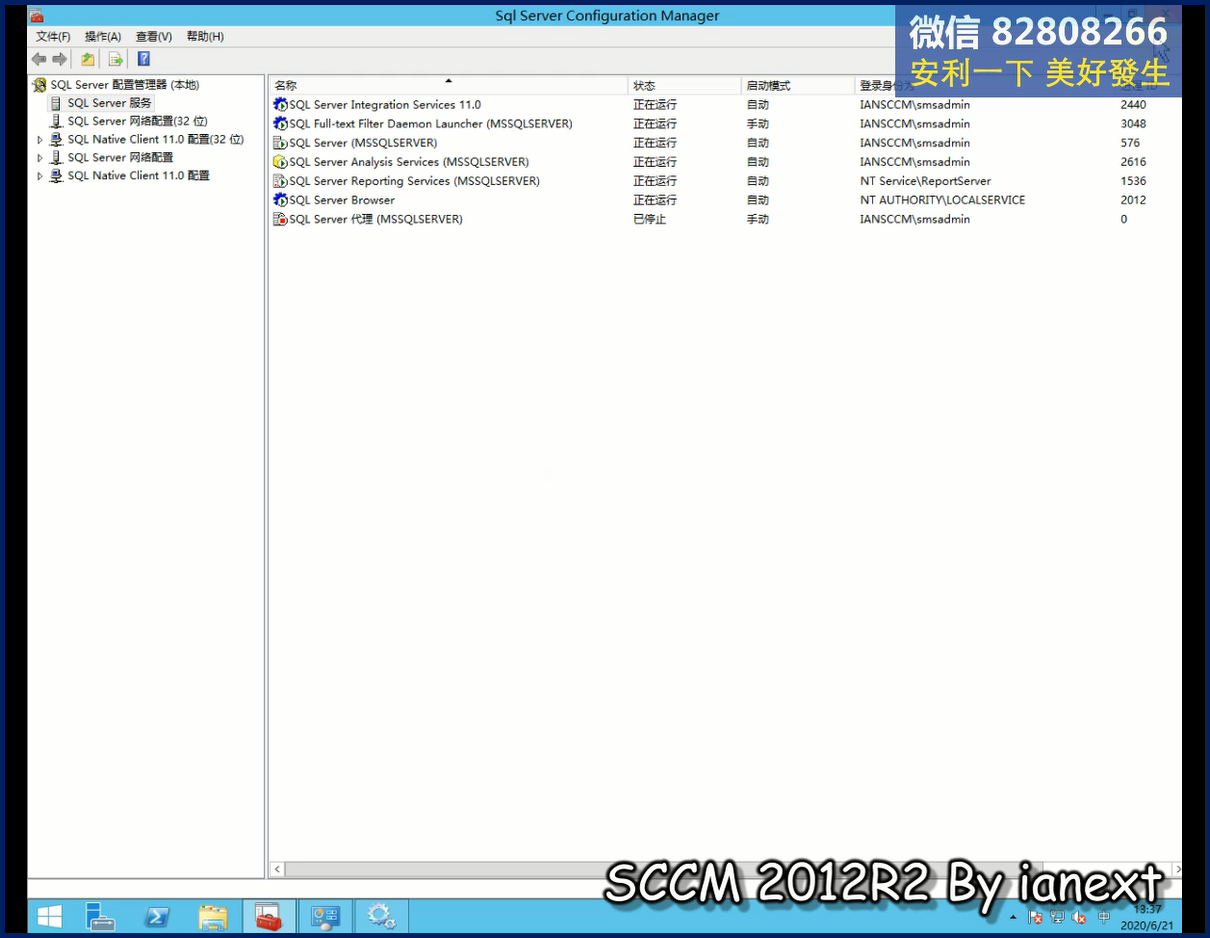Expand the last SQL Native Client 11.0 配置 node

40,176
